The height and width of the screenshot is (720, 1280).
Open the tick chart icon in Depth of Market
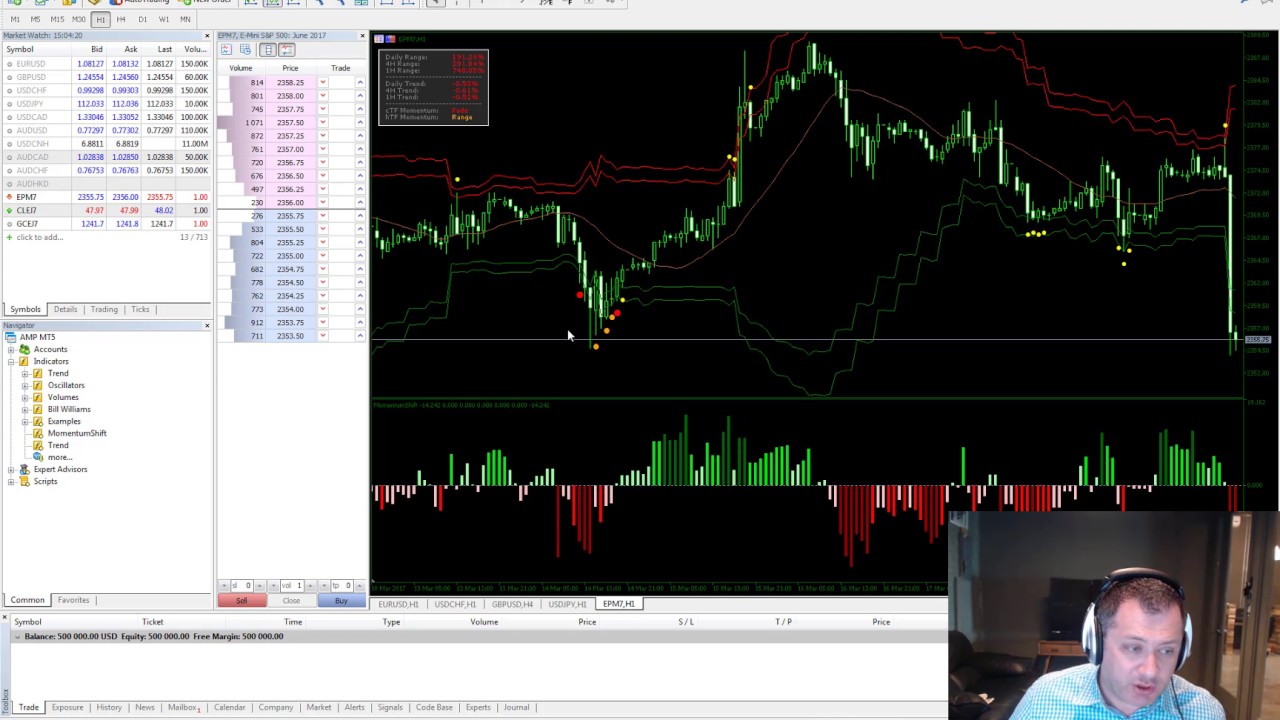(x=226, y=49)
